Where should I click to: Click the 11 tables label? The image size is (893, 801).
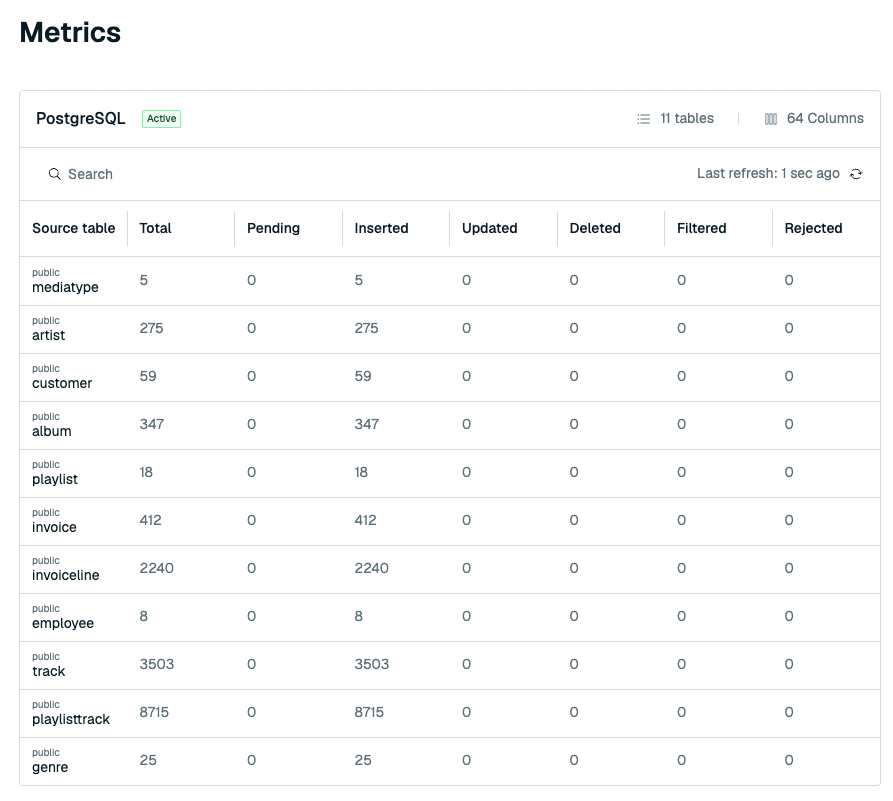click(x=687, y=118)
